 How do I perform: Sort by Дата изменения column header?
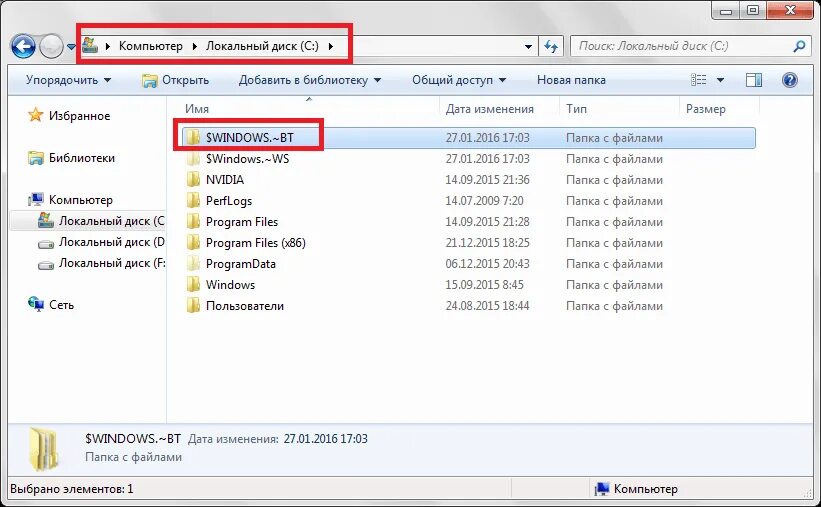coord(490,109)
